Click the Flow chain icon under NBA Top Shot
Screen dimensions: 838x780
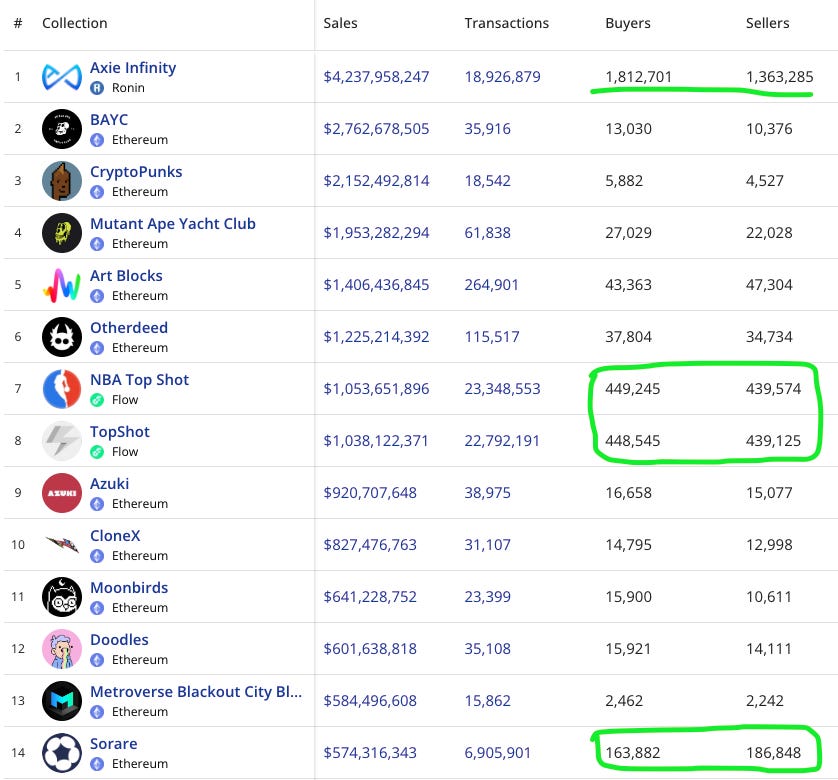point(97,400)
